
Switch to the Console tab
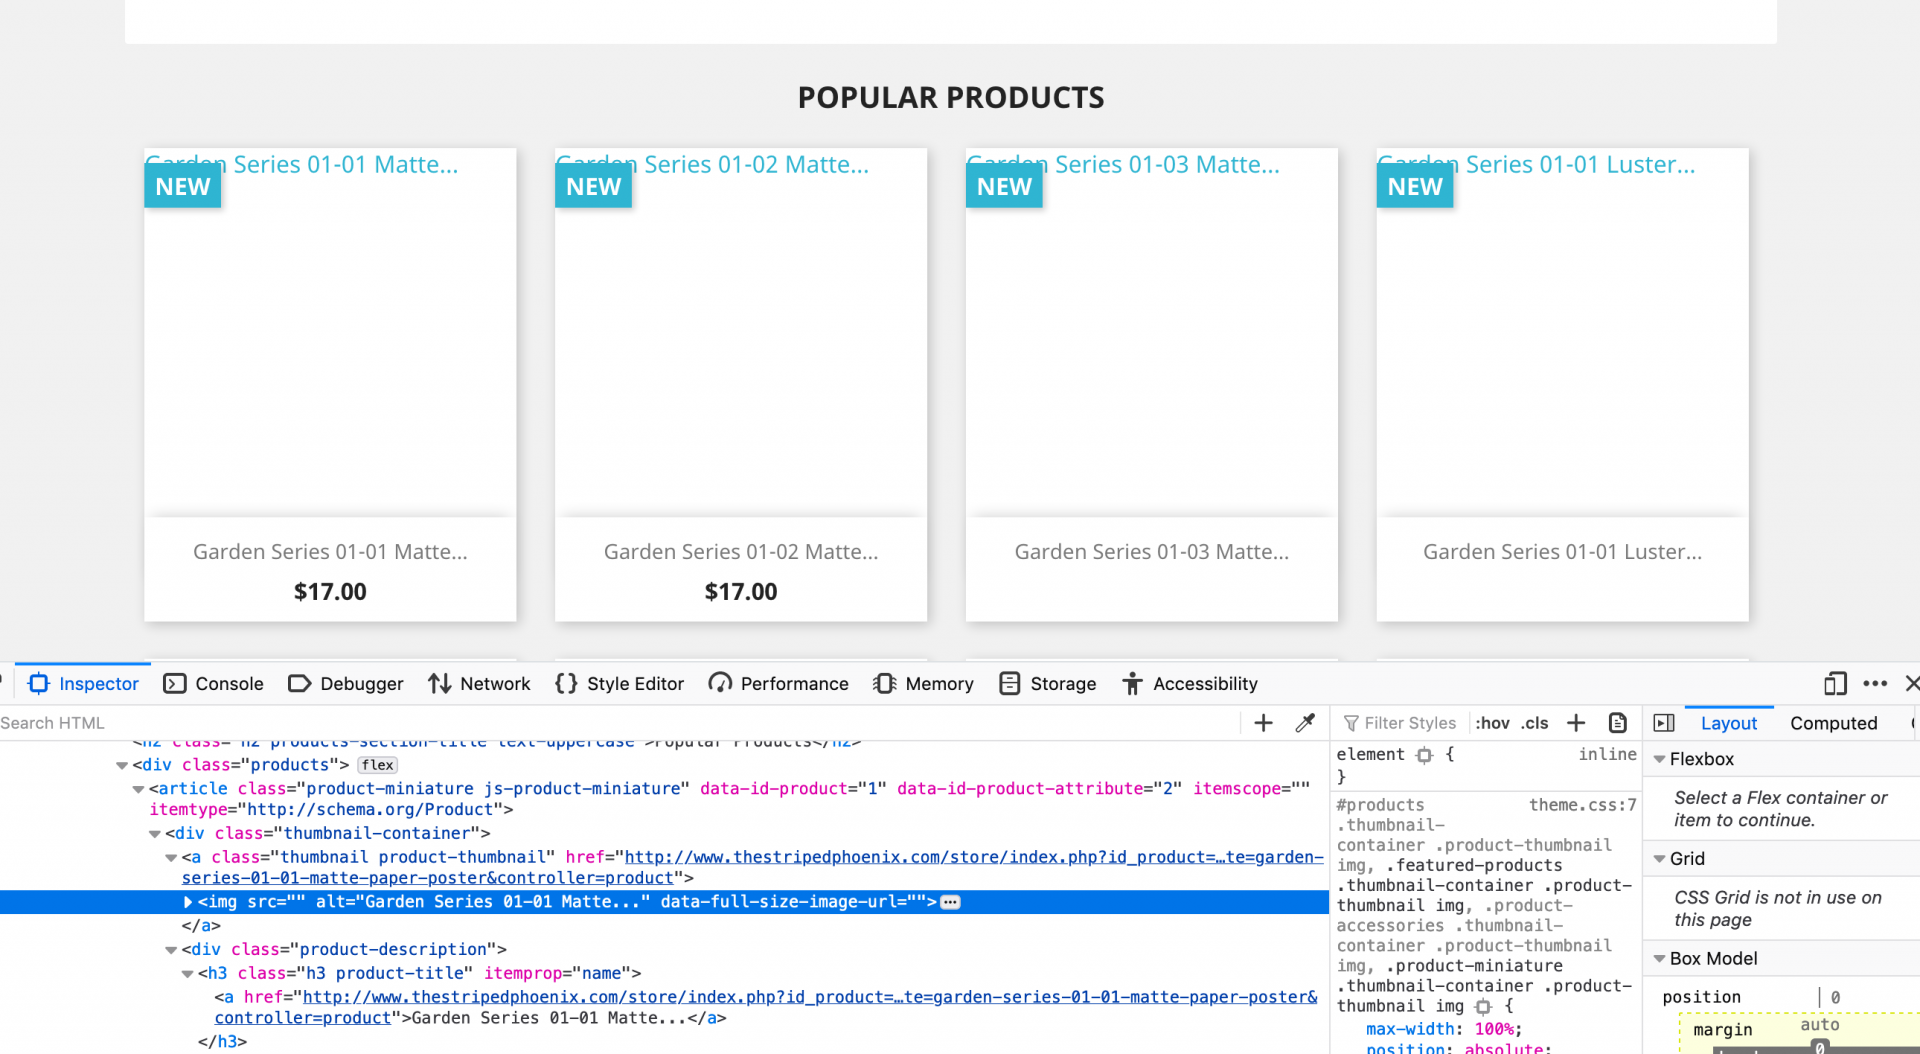(x=213, y=684)
